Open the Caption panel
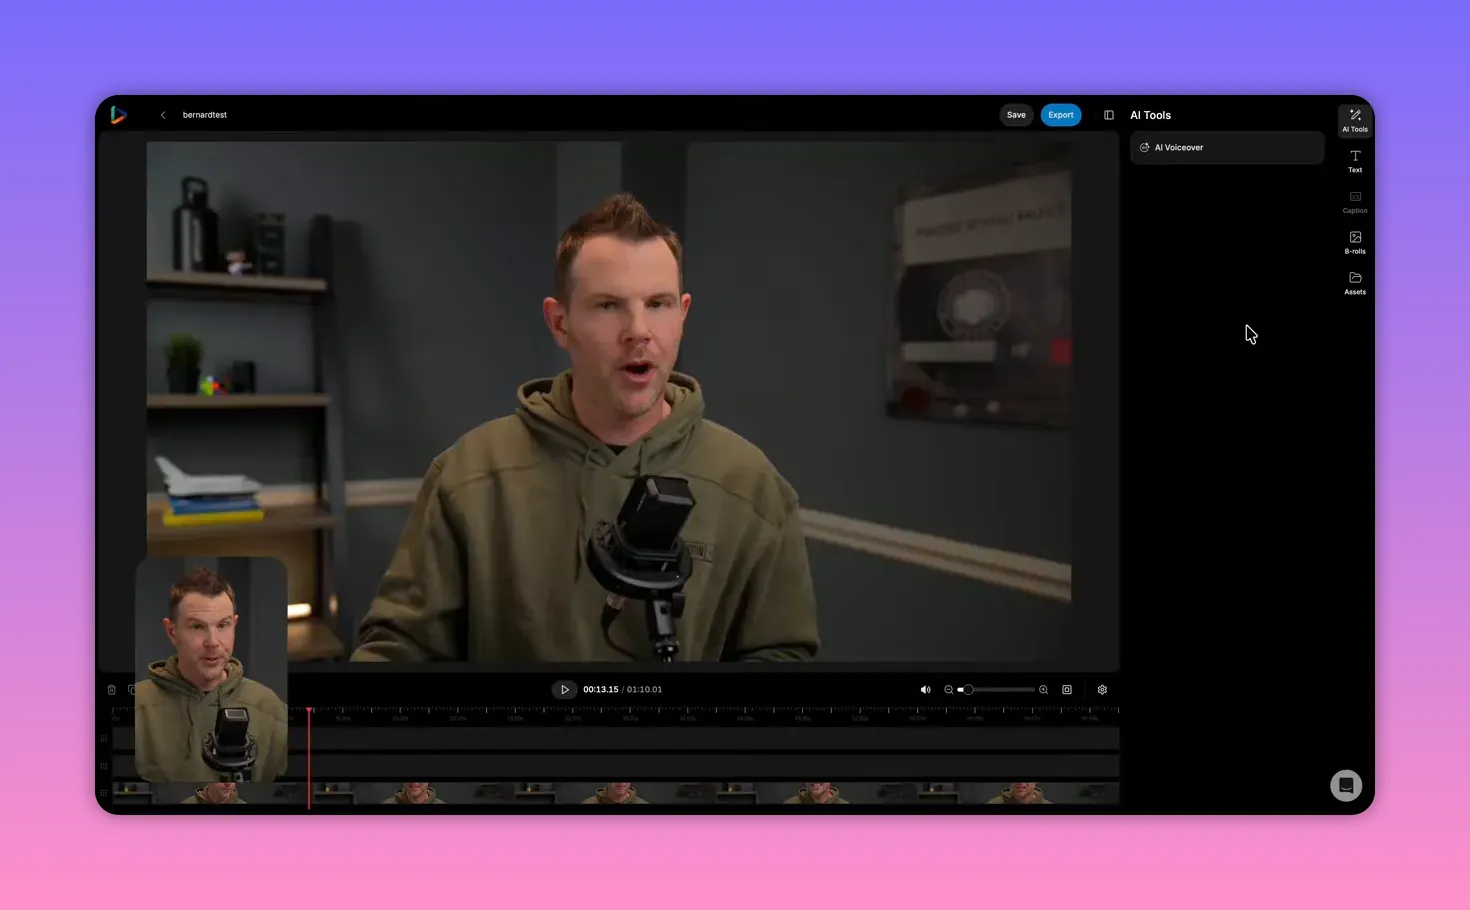The height and width of the screenshot is (910, 1470). point(1355,202)
